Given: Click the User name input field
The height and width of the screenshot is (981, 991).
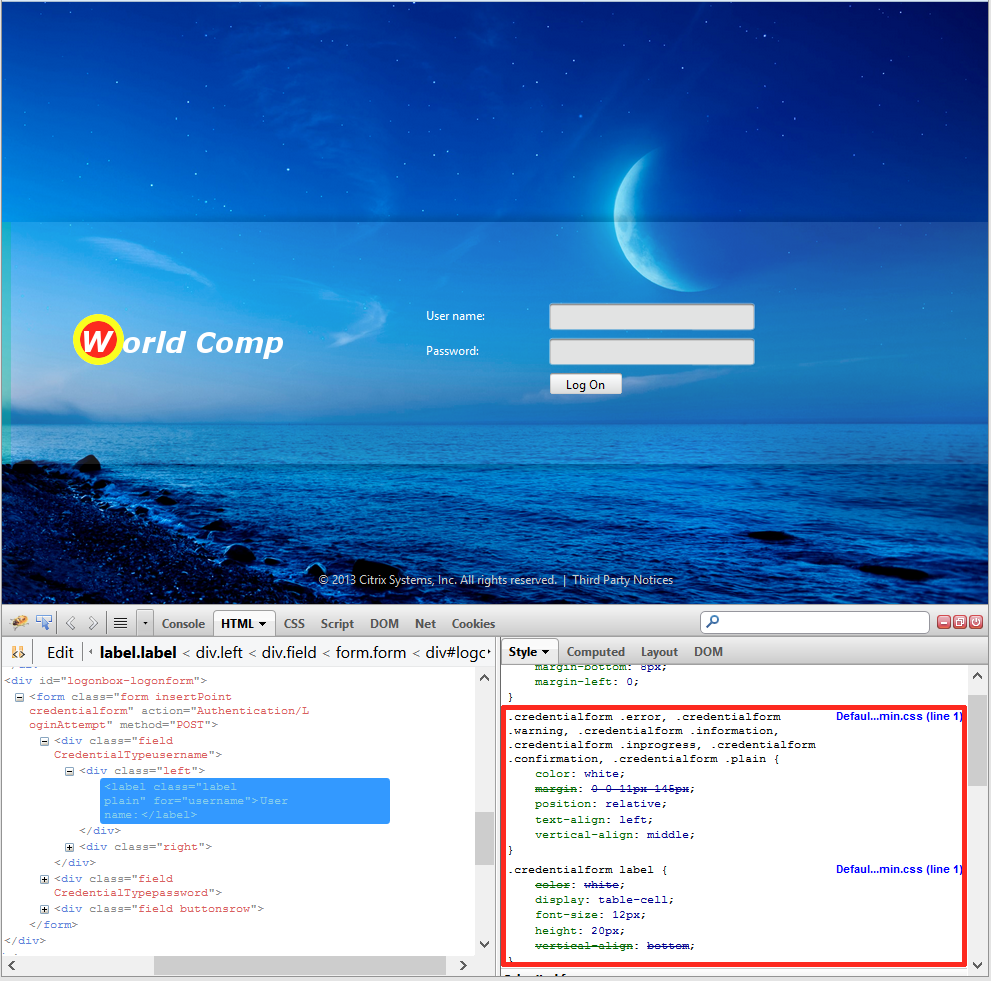Looking at the screenshot, I should [651, 317].
